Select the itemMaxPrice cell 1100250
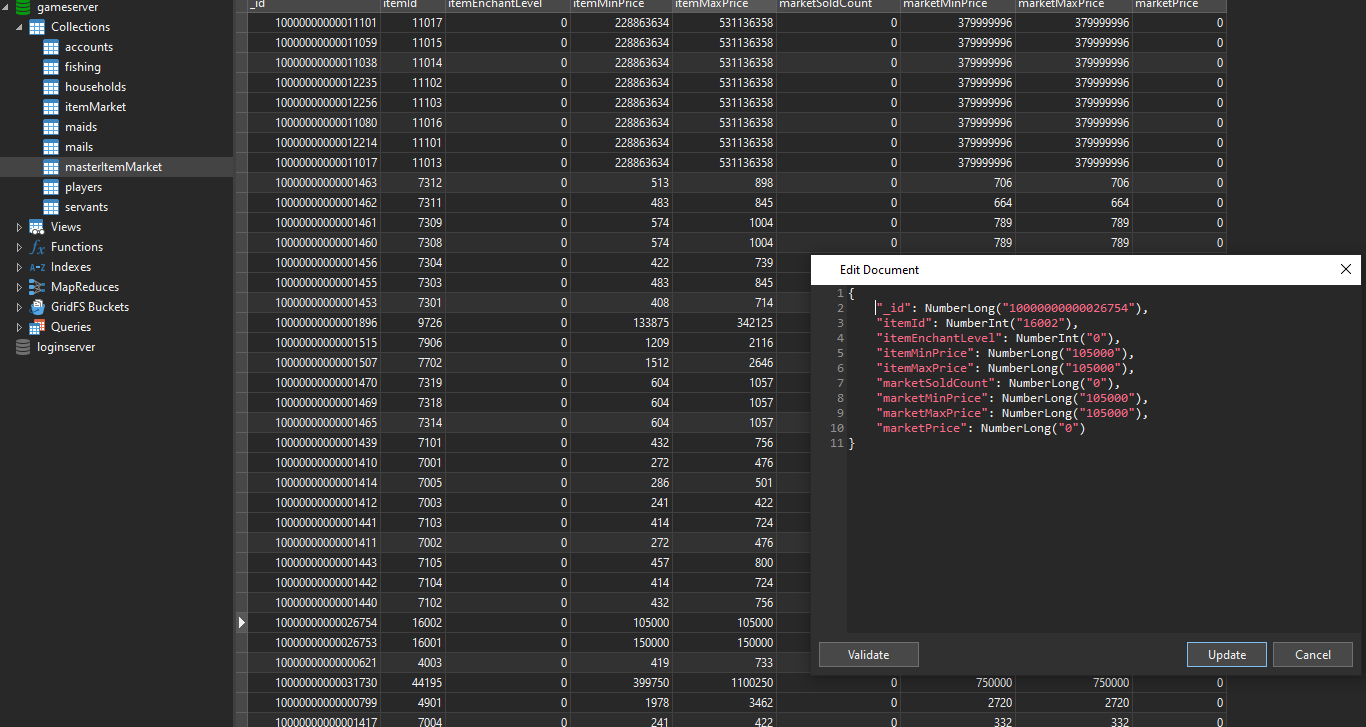Viewport: 1366px width, 727px height. point(724,683)
